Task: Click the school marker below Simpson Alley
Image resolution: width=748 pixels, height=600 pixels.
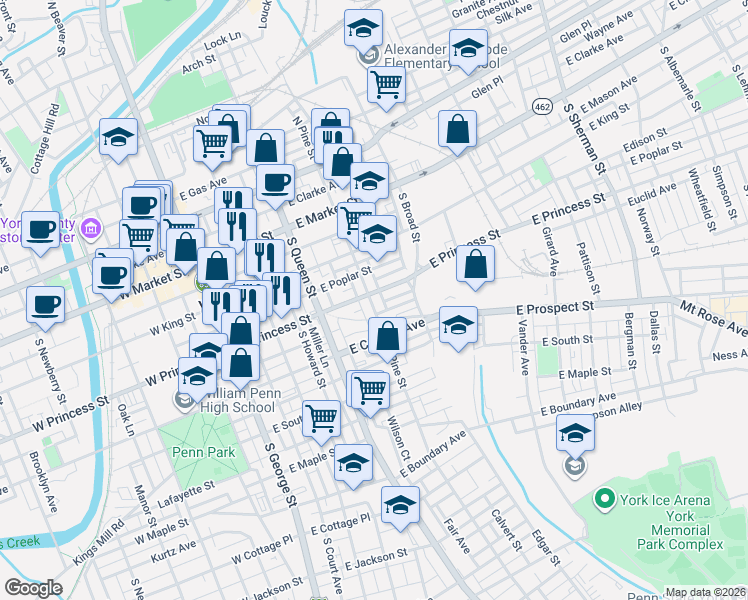Action: coord(575,435)
